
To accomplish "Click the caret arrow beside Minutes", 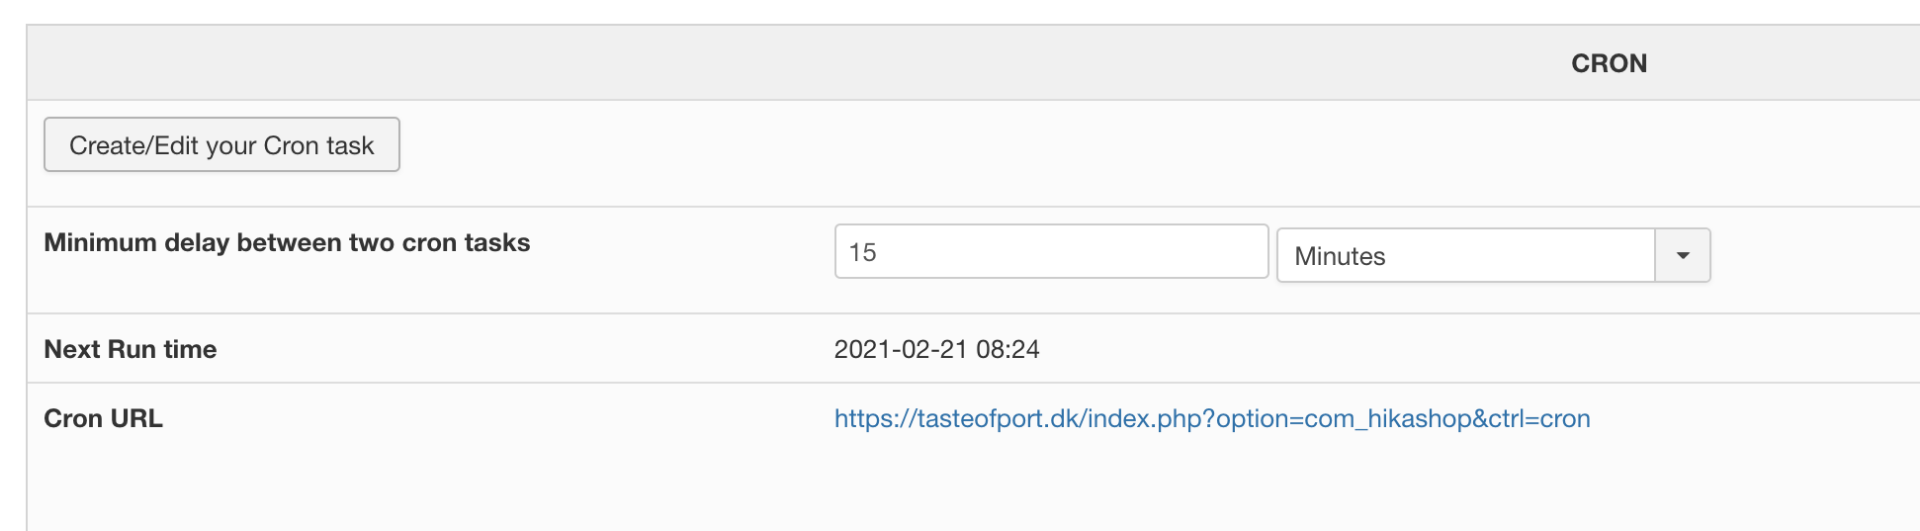I will point(1683,256).
